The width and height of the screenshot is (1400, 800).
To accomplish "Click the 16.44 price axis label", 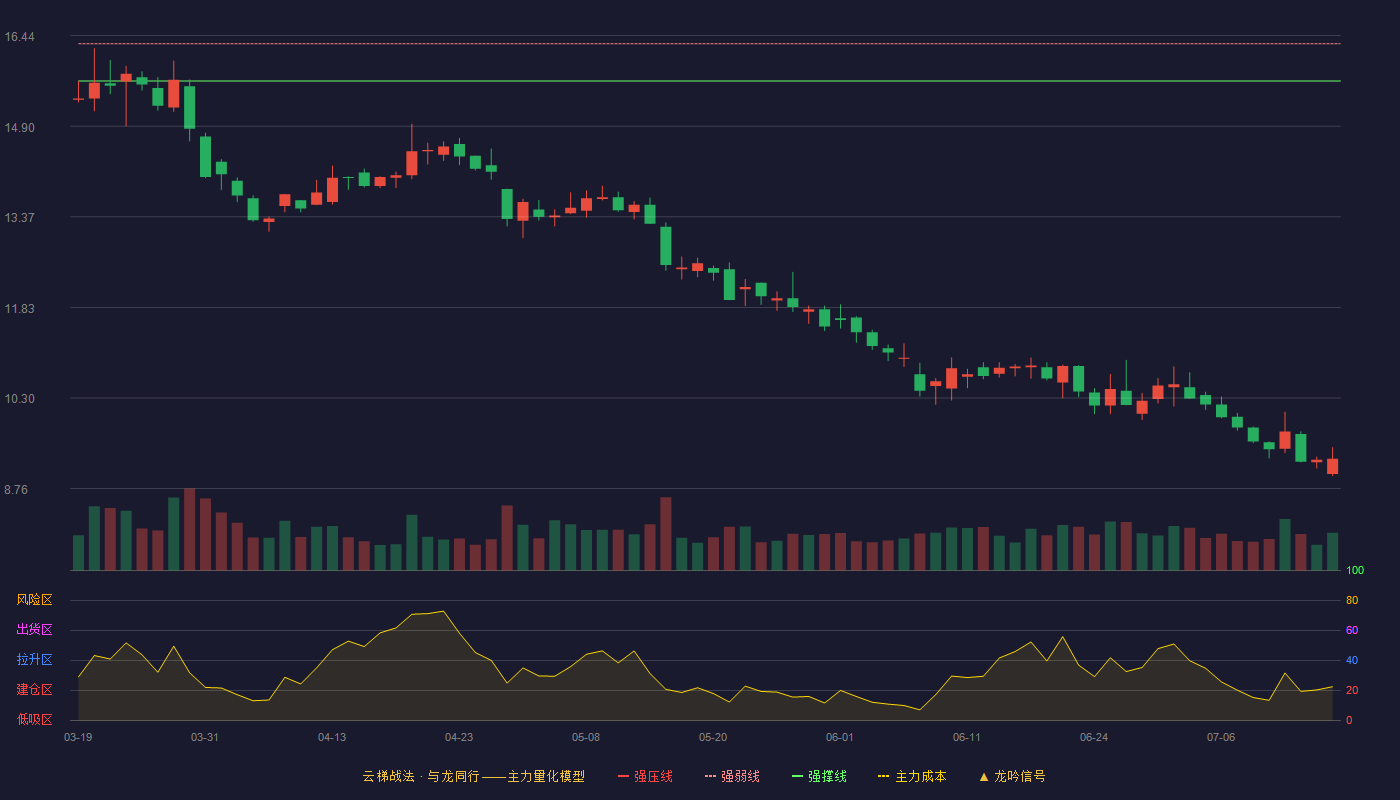I will (x=19, y=37).
